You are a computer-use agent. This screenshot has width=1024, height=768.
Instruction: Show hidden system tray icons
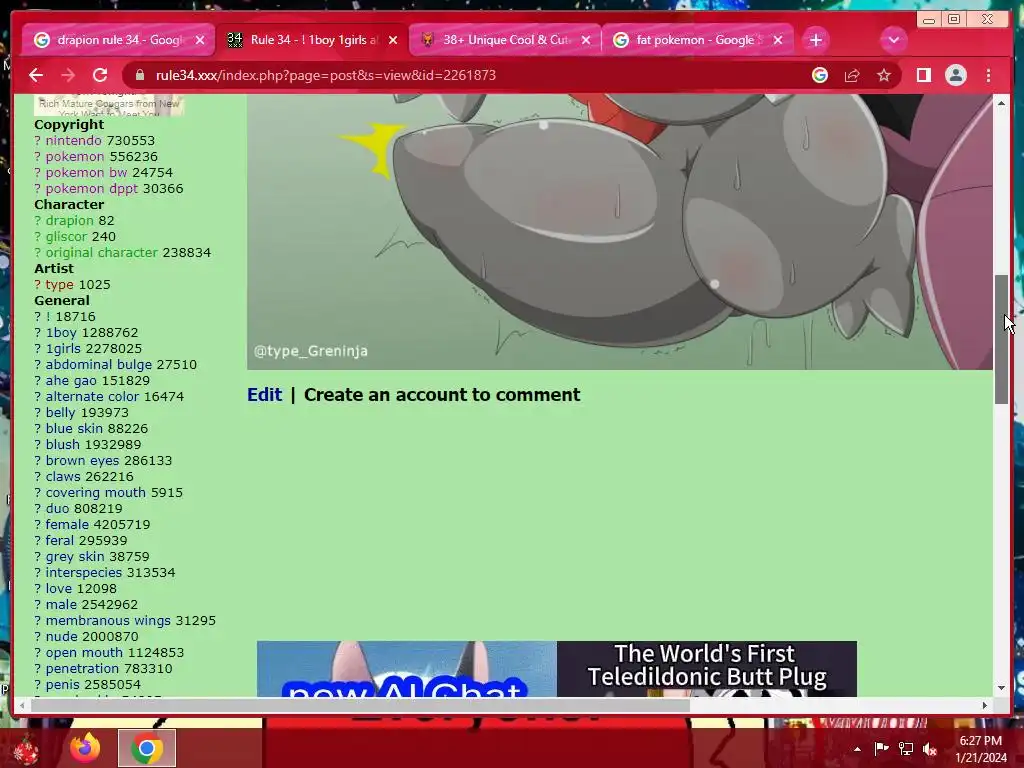[857, 749]
